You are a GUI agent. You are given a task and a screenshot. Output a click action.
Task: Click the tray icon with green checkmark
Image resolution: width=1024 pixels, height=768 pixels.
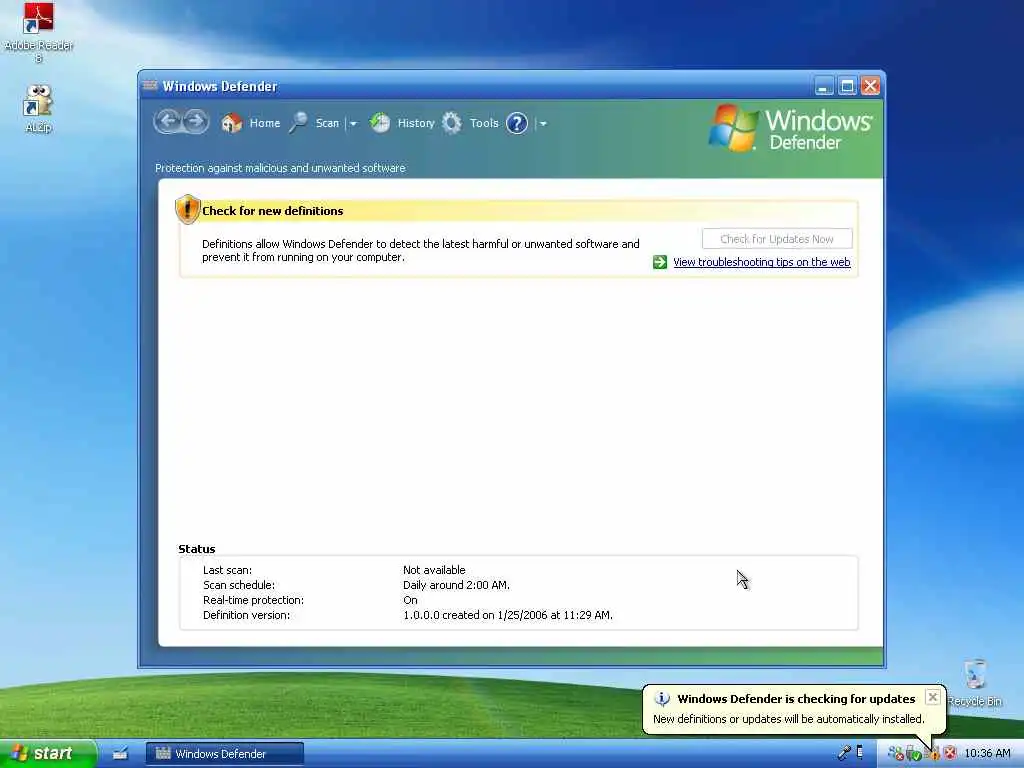914,754
